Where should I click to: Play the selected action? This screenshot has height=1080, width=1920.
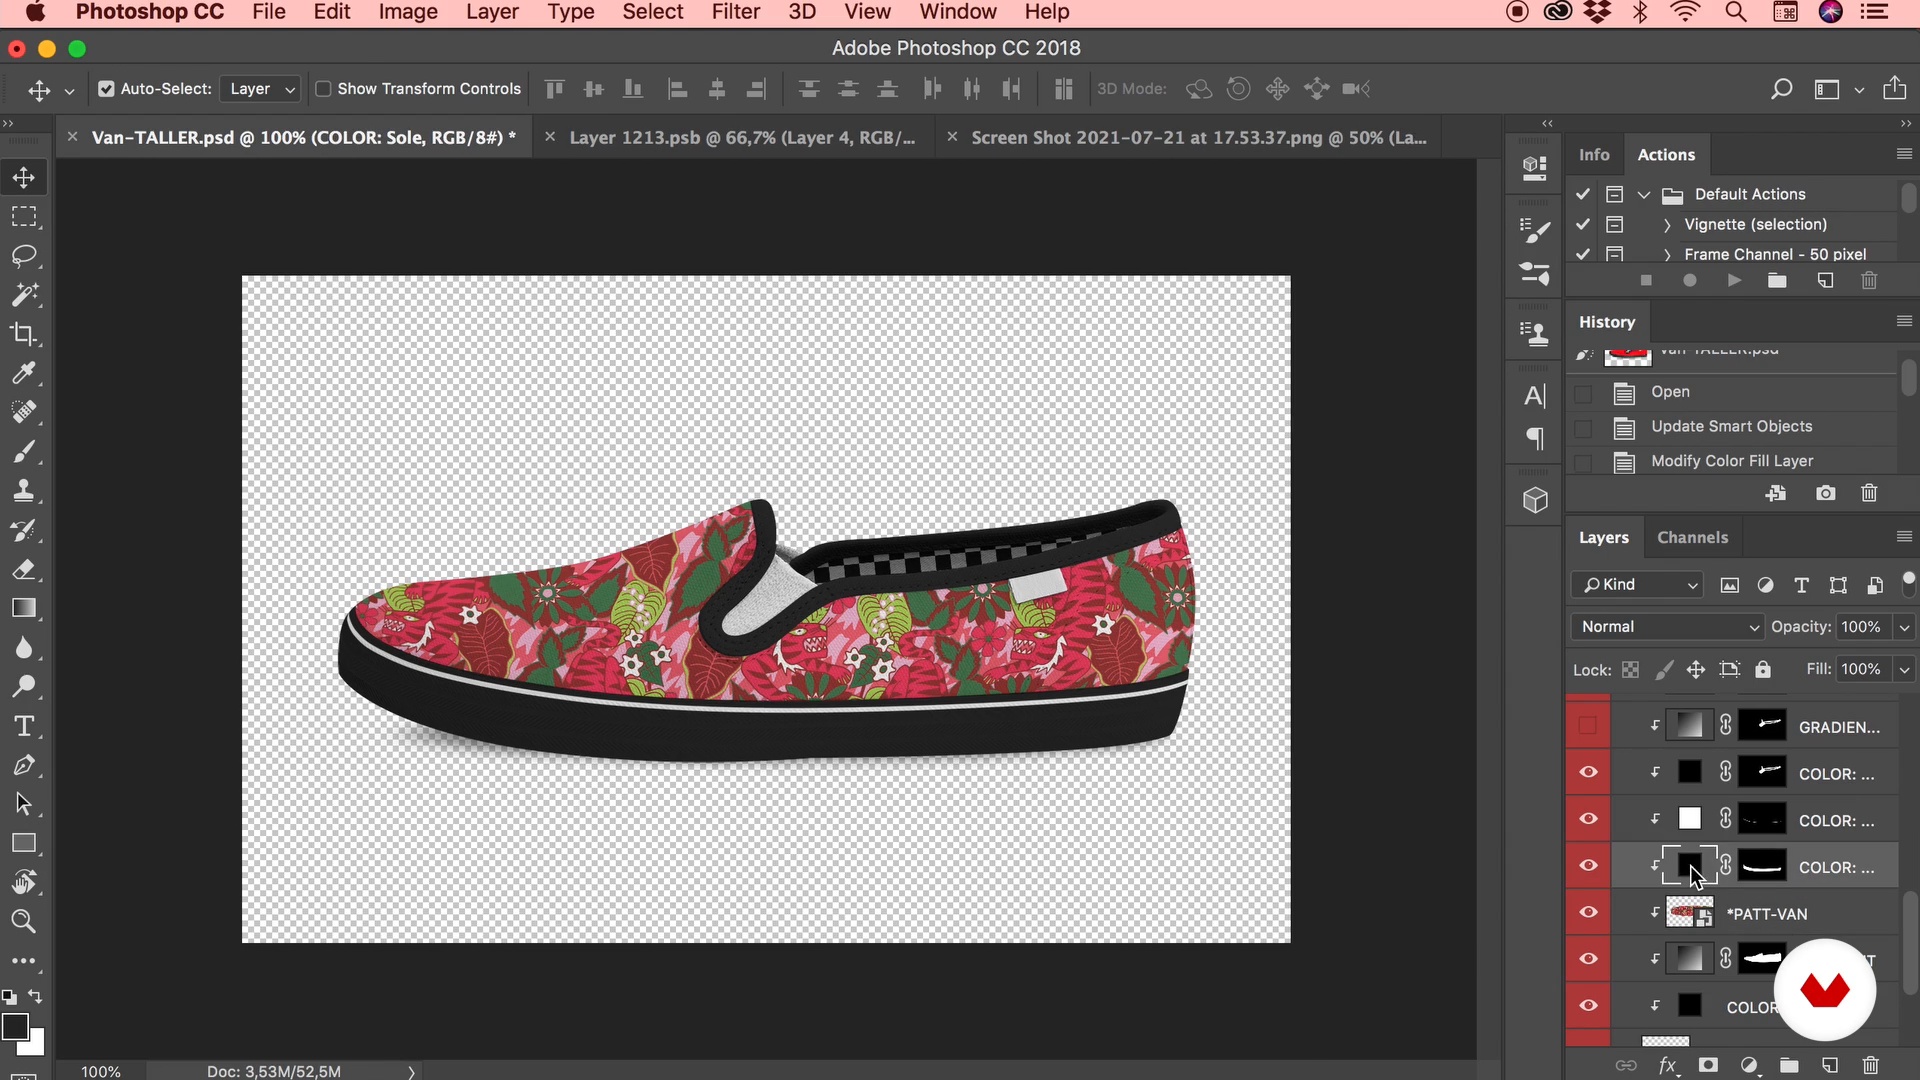point(1734,281)
